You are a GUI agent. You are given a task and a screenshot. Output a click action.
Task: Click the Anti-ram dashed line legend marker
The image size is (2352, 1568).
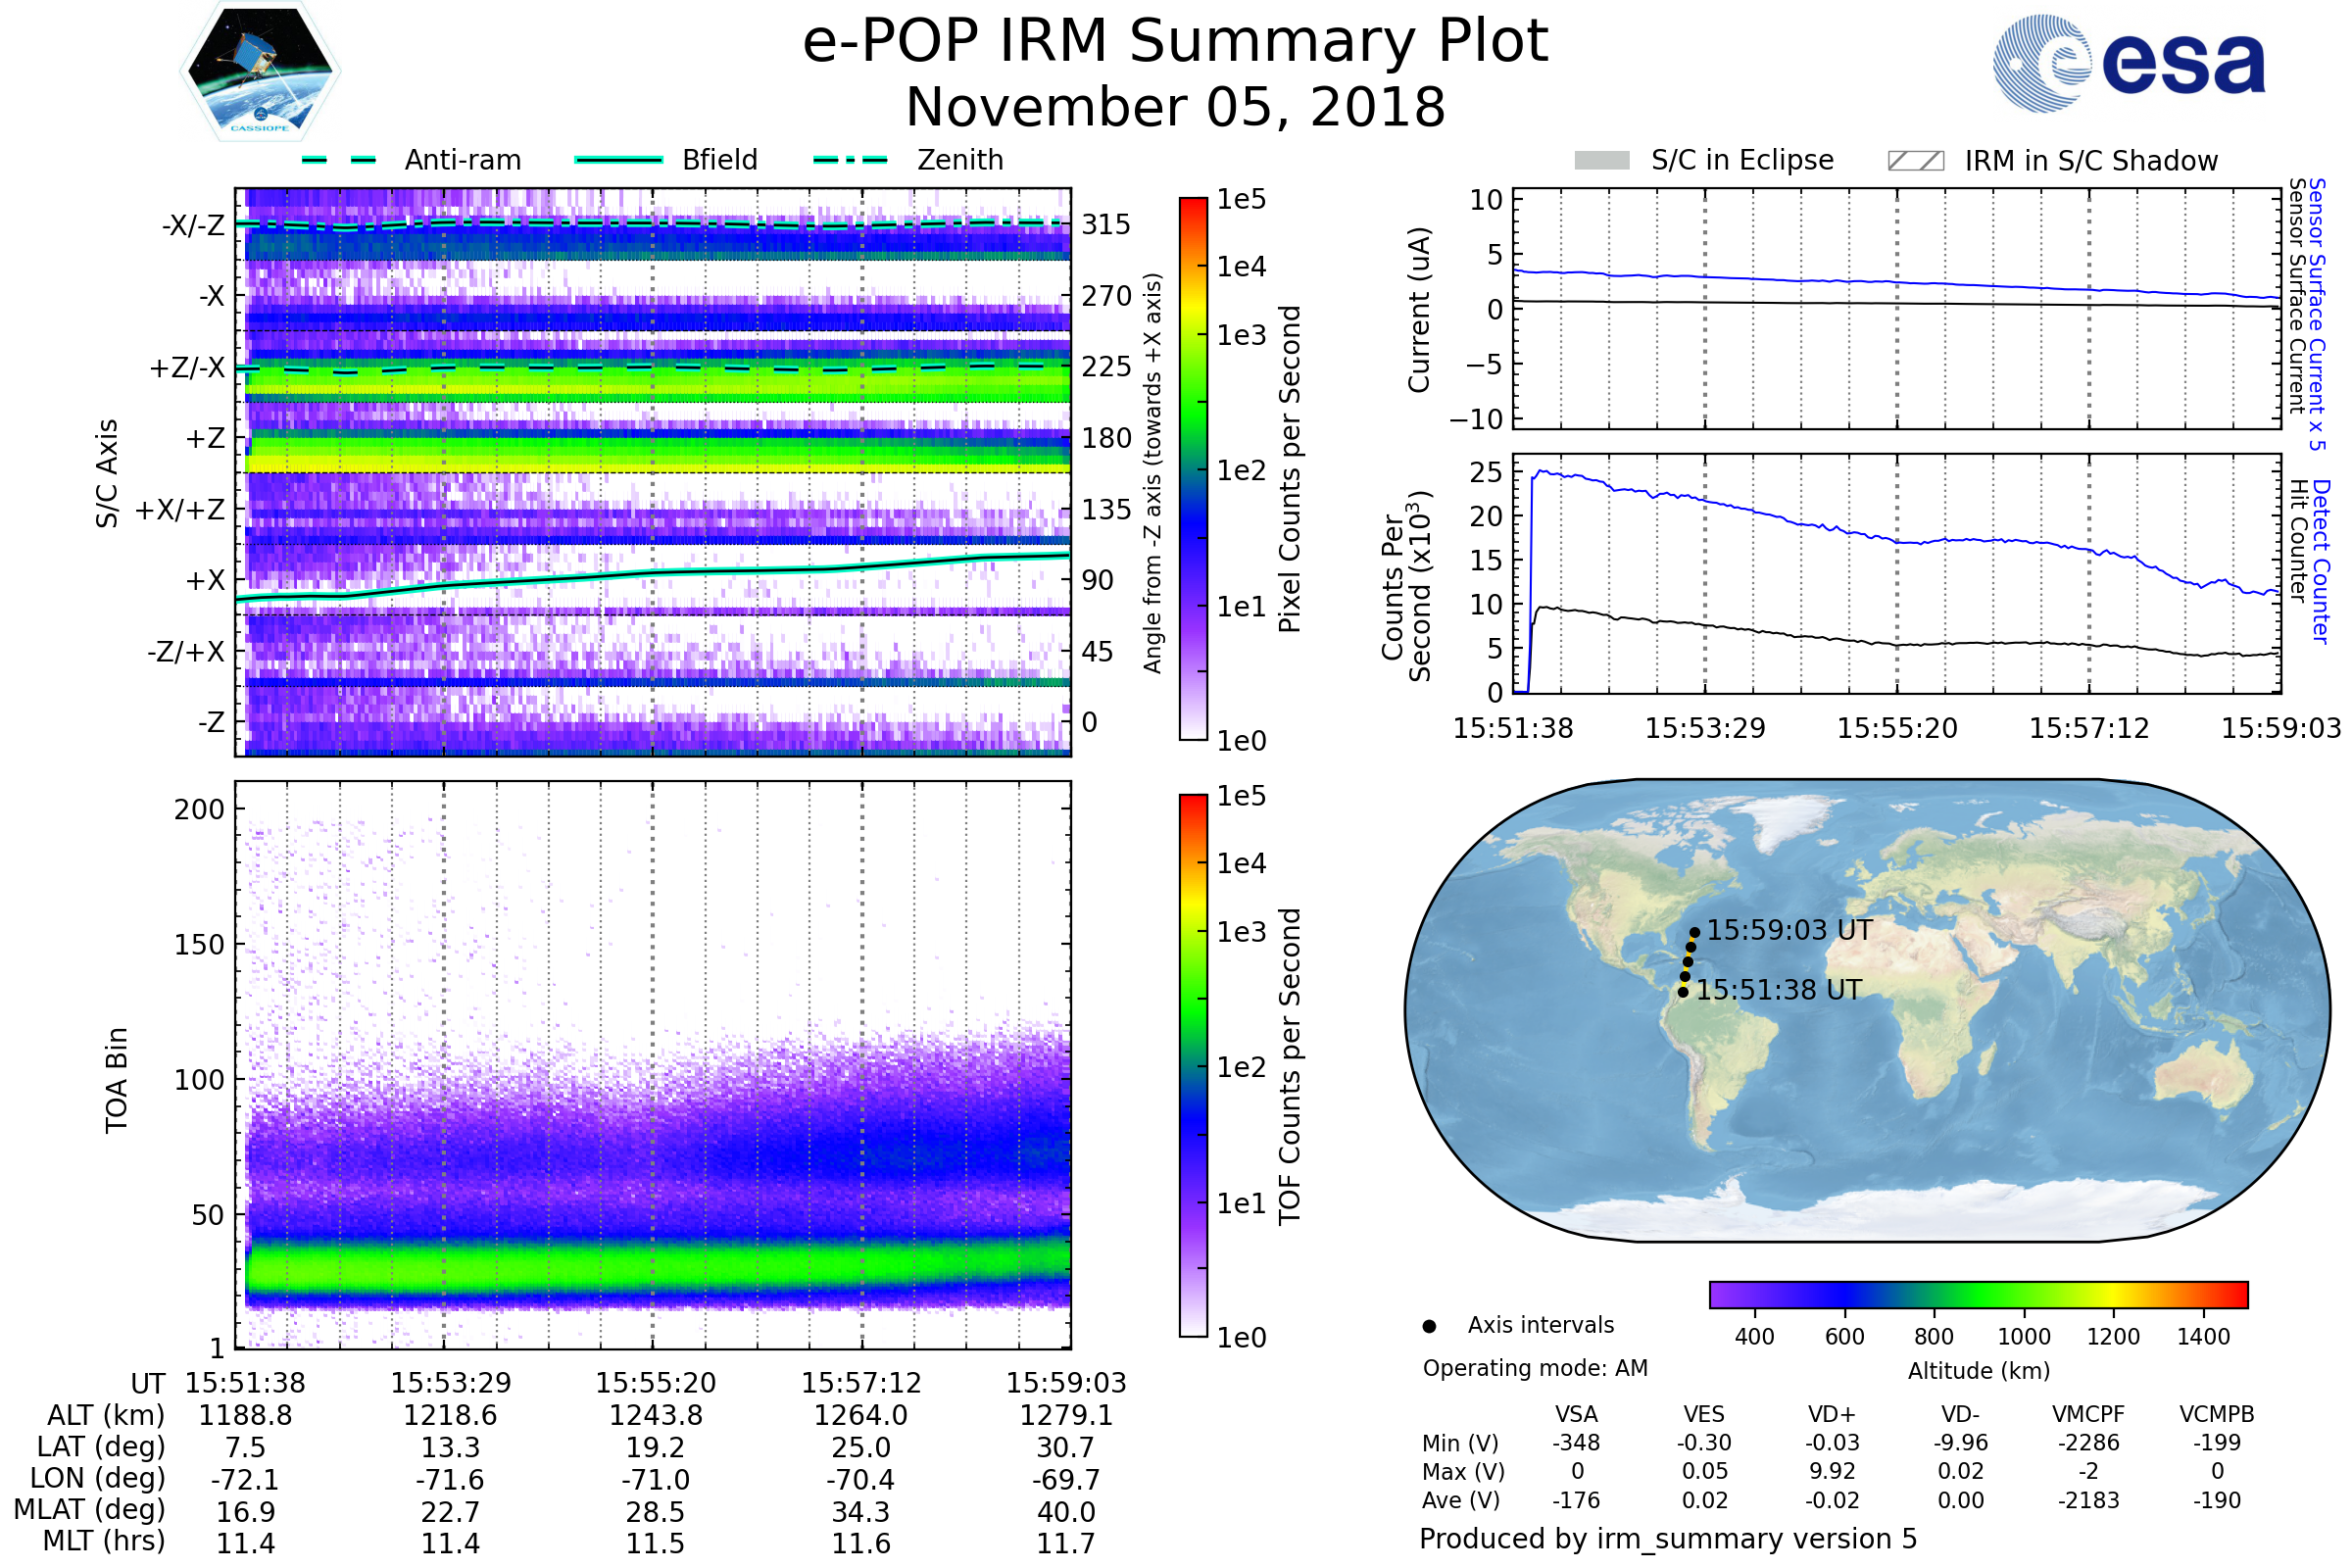point(339,160)
